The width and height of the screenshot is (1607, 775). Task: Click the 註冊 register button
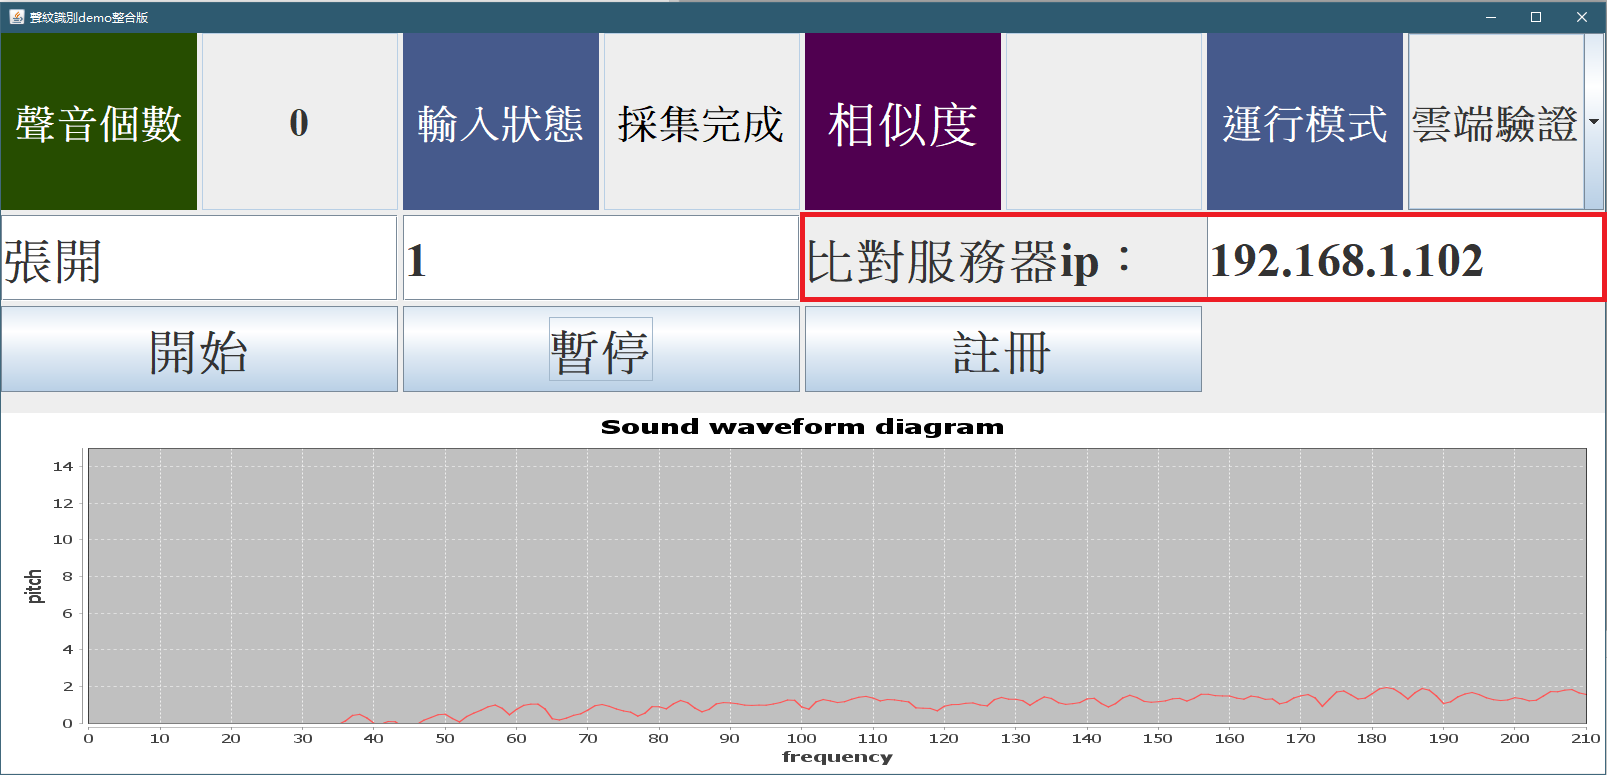pos(1002,349)
